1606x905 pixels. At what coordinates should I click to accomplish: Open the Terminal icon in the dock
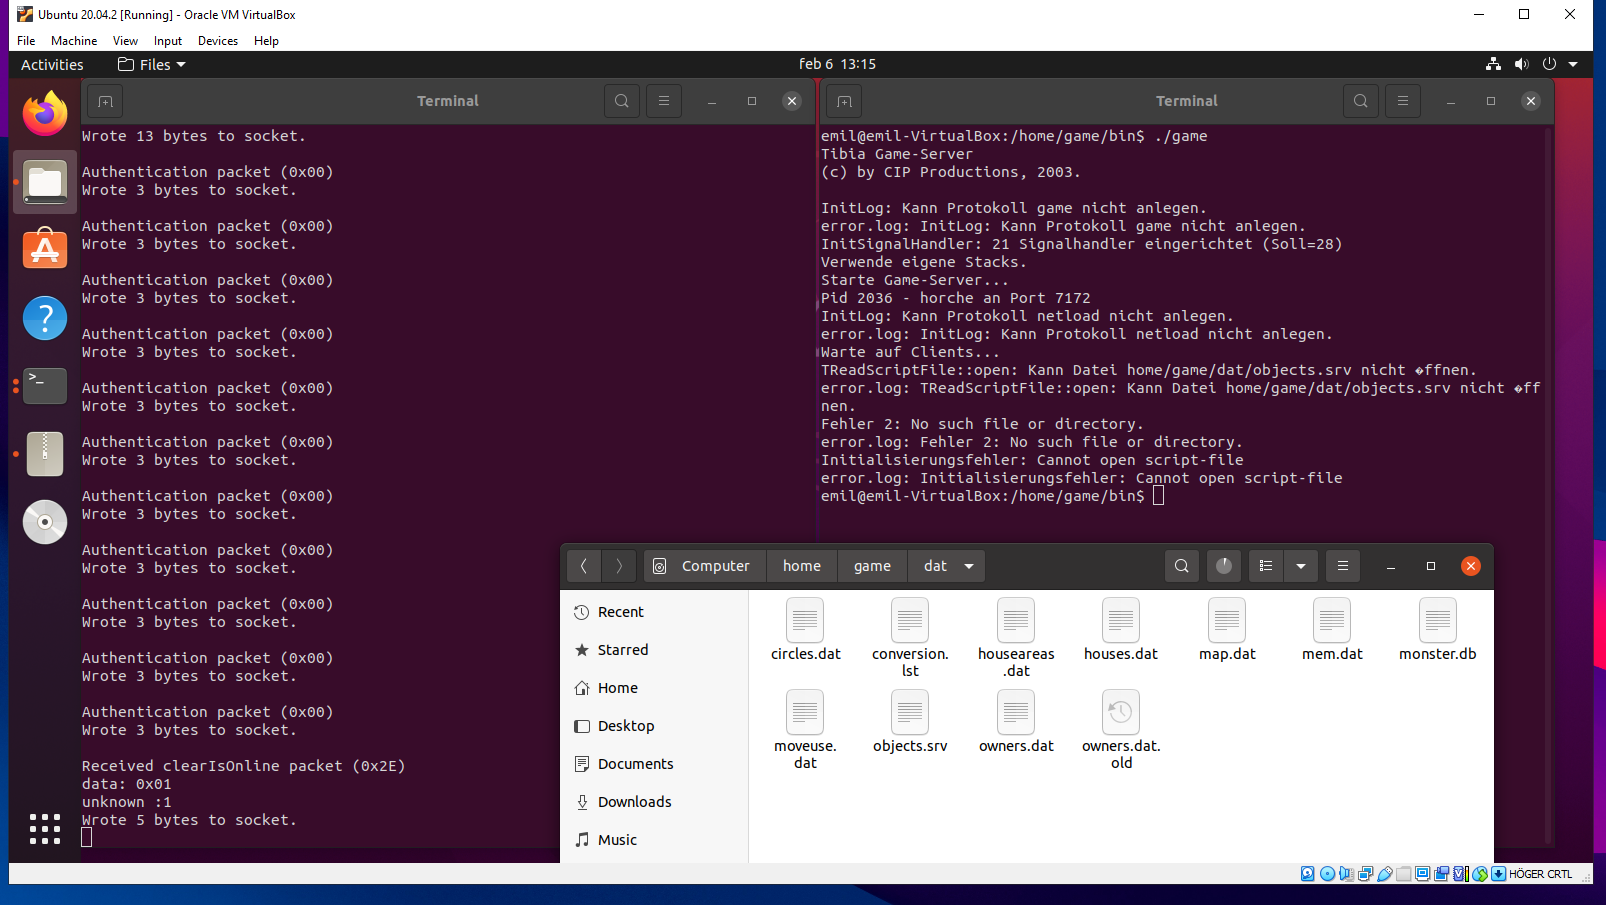[45, 386]
